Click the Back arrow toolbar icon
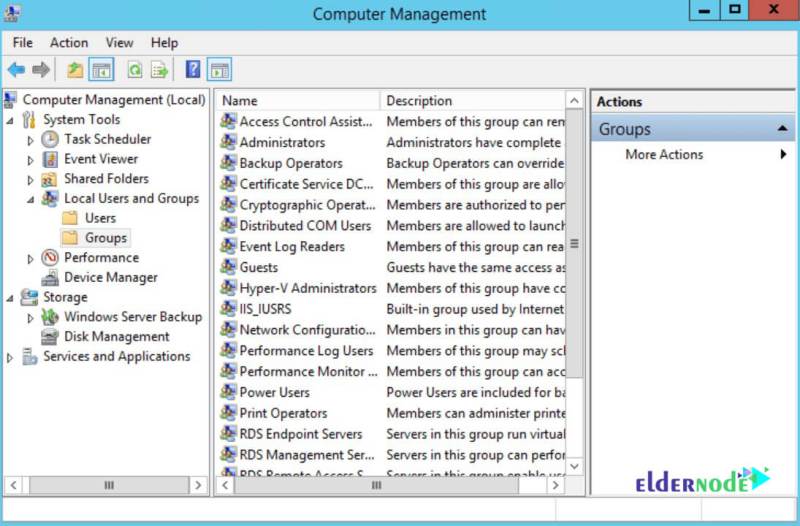 point(16,69)
